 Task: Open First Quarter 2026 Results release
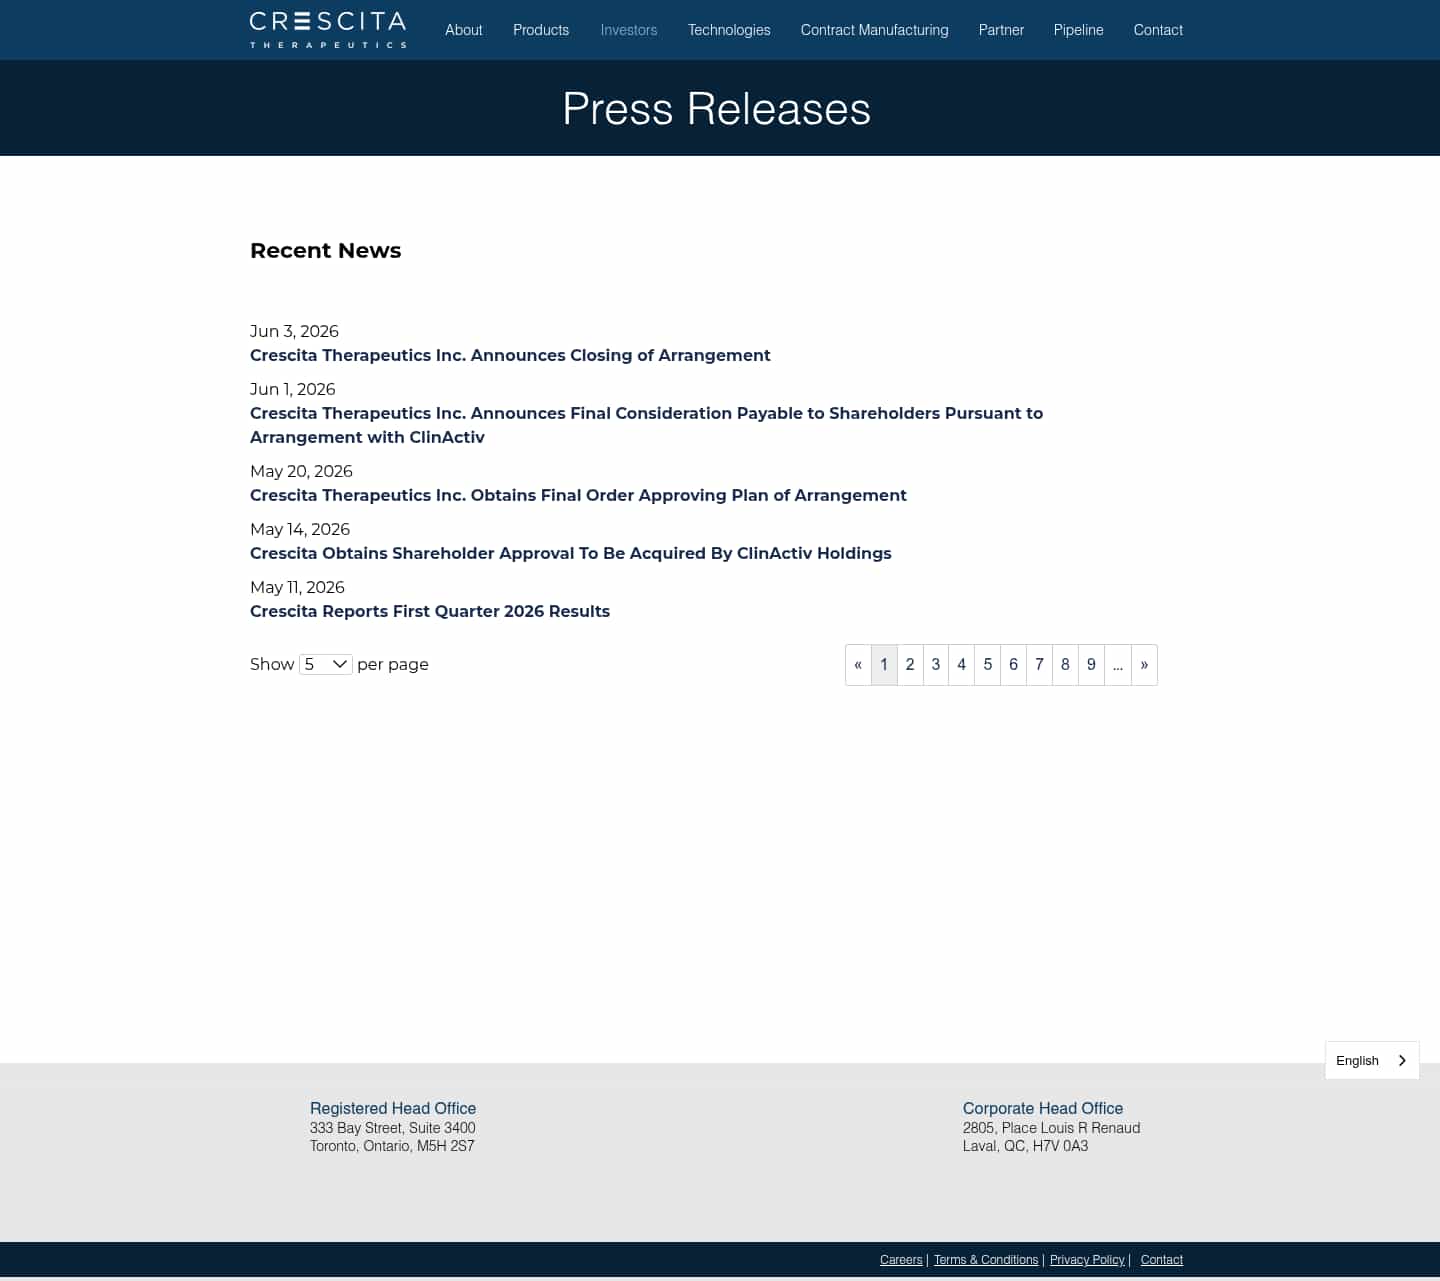click(430, 611)
